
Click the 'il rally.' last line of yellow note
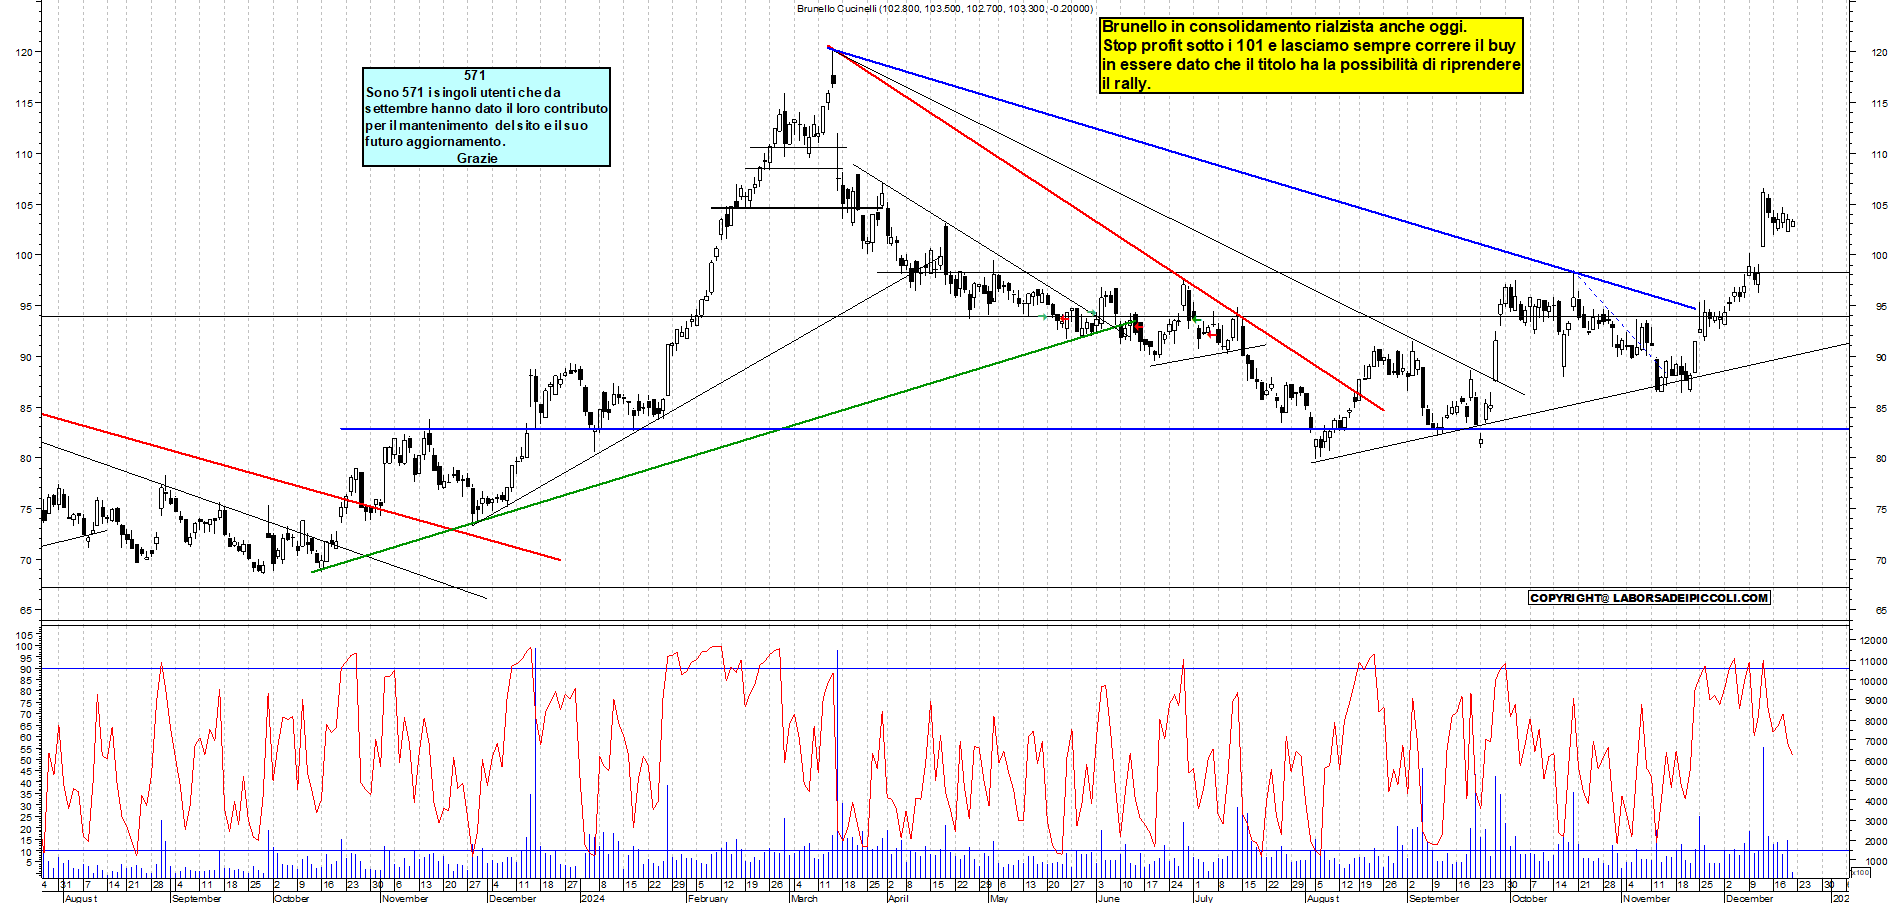coord(1126,83)
